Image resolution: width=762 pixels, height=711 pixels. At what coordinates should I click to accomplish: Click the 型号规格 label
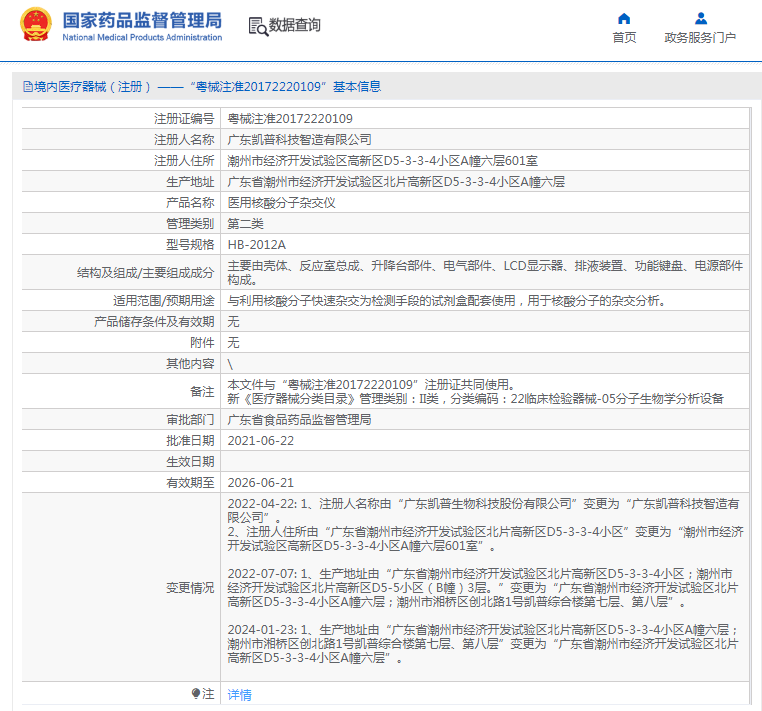click(x=190, y=244)
